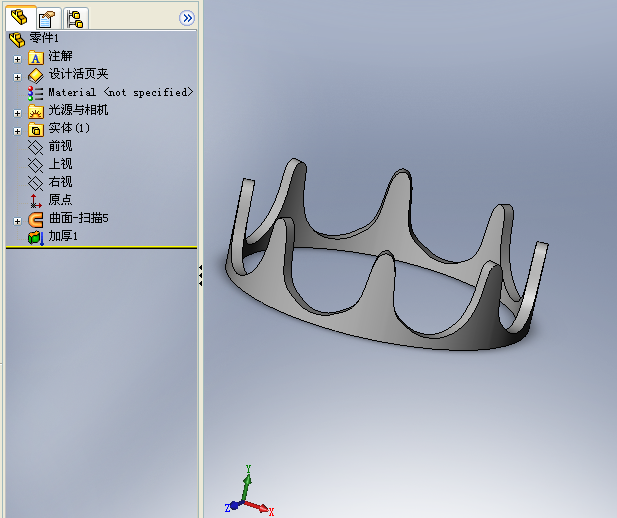Expand the 设计活页夹 design binder node
The height and width of the screenshot is (518, 617).
[x=17, y=77]
